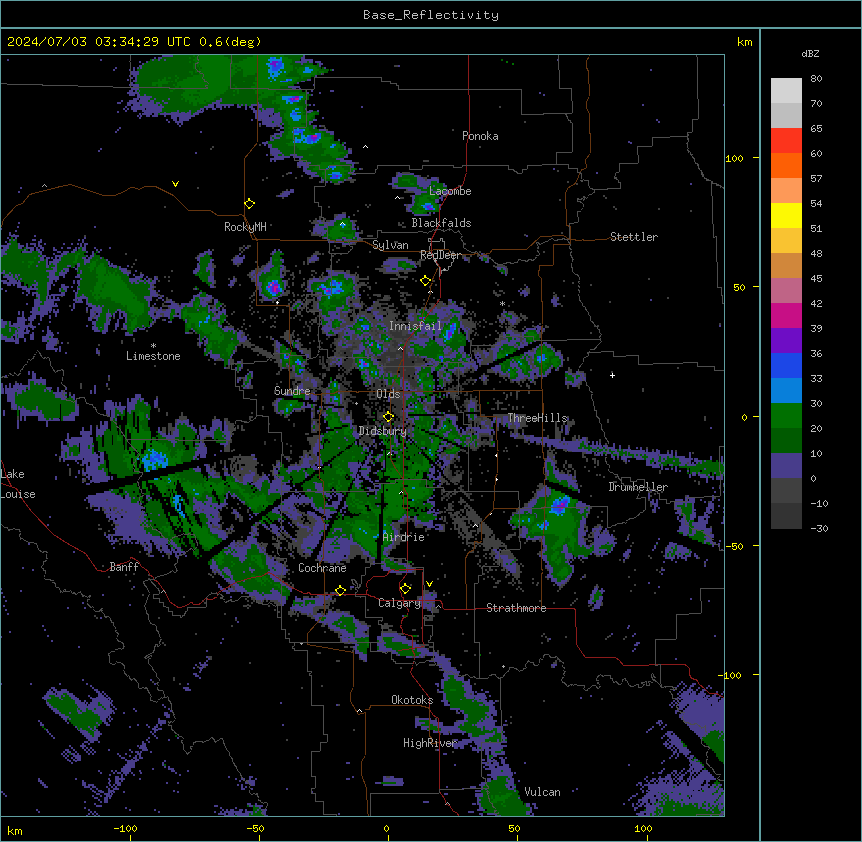Click the HighRiver town label
This screenshot has width=862, height=842.
tap(430, 743)
